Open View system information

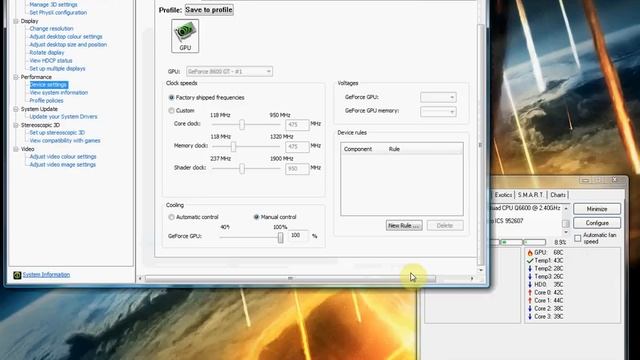pos(58,93)
